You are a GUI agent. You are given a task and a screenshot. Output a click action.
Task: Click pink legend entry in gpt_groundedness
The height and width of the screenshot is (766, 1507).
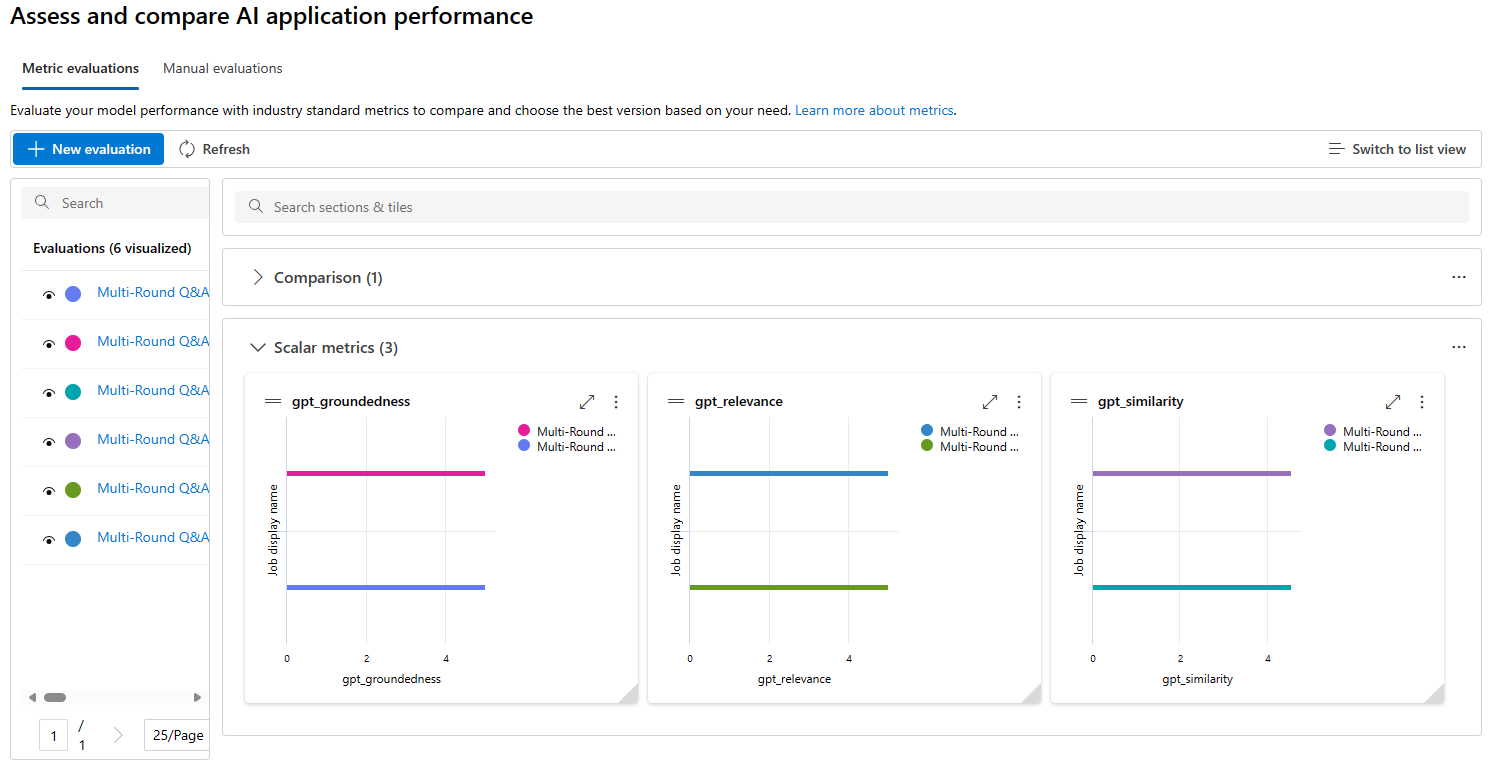567,431
